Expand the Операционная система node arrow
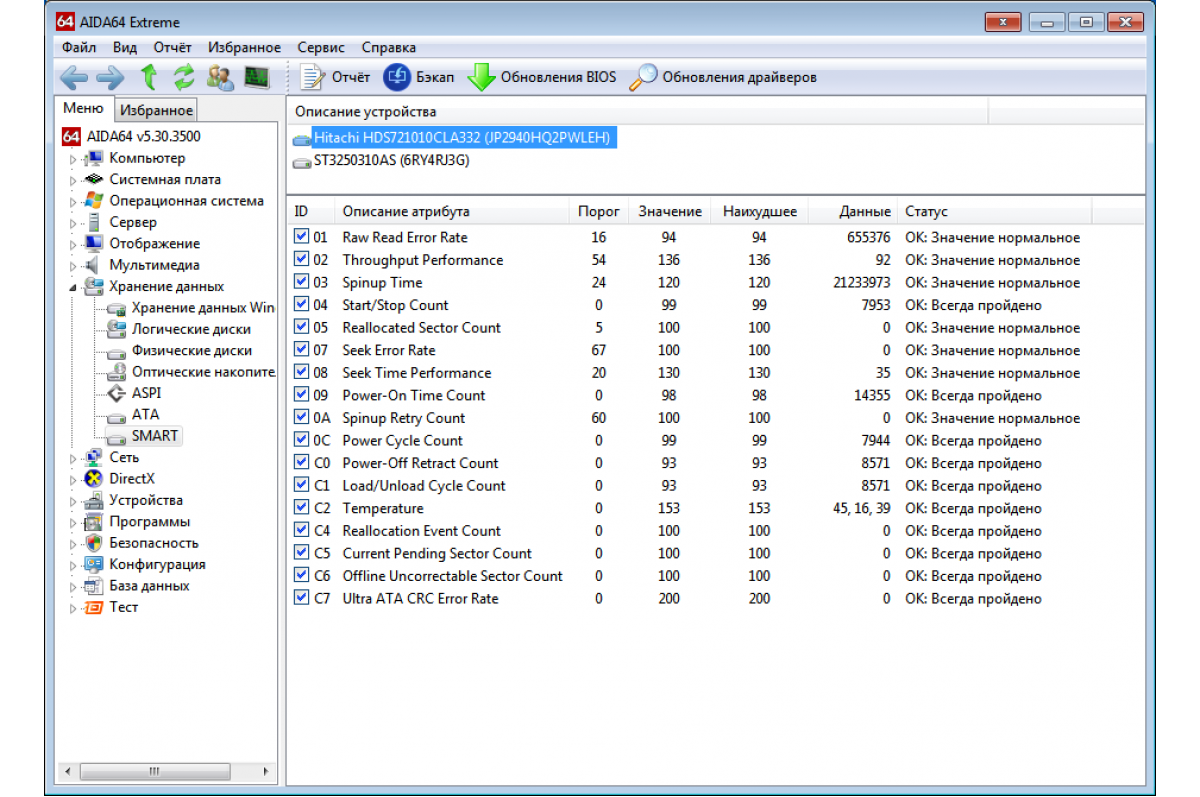 pyautogui.click(x=72, y=201)
